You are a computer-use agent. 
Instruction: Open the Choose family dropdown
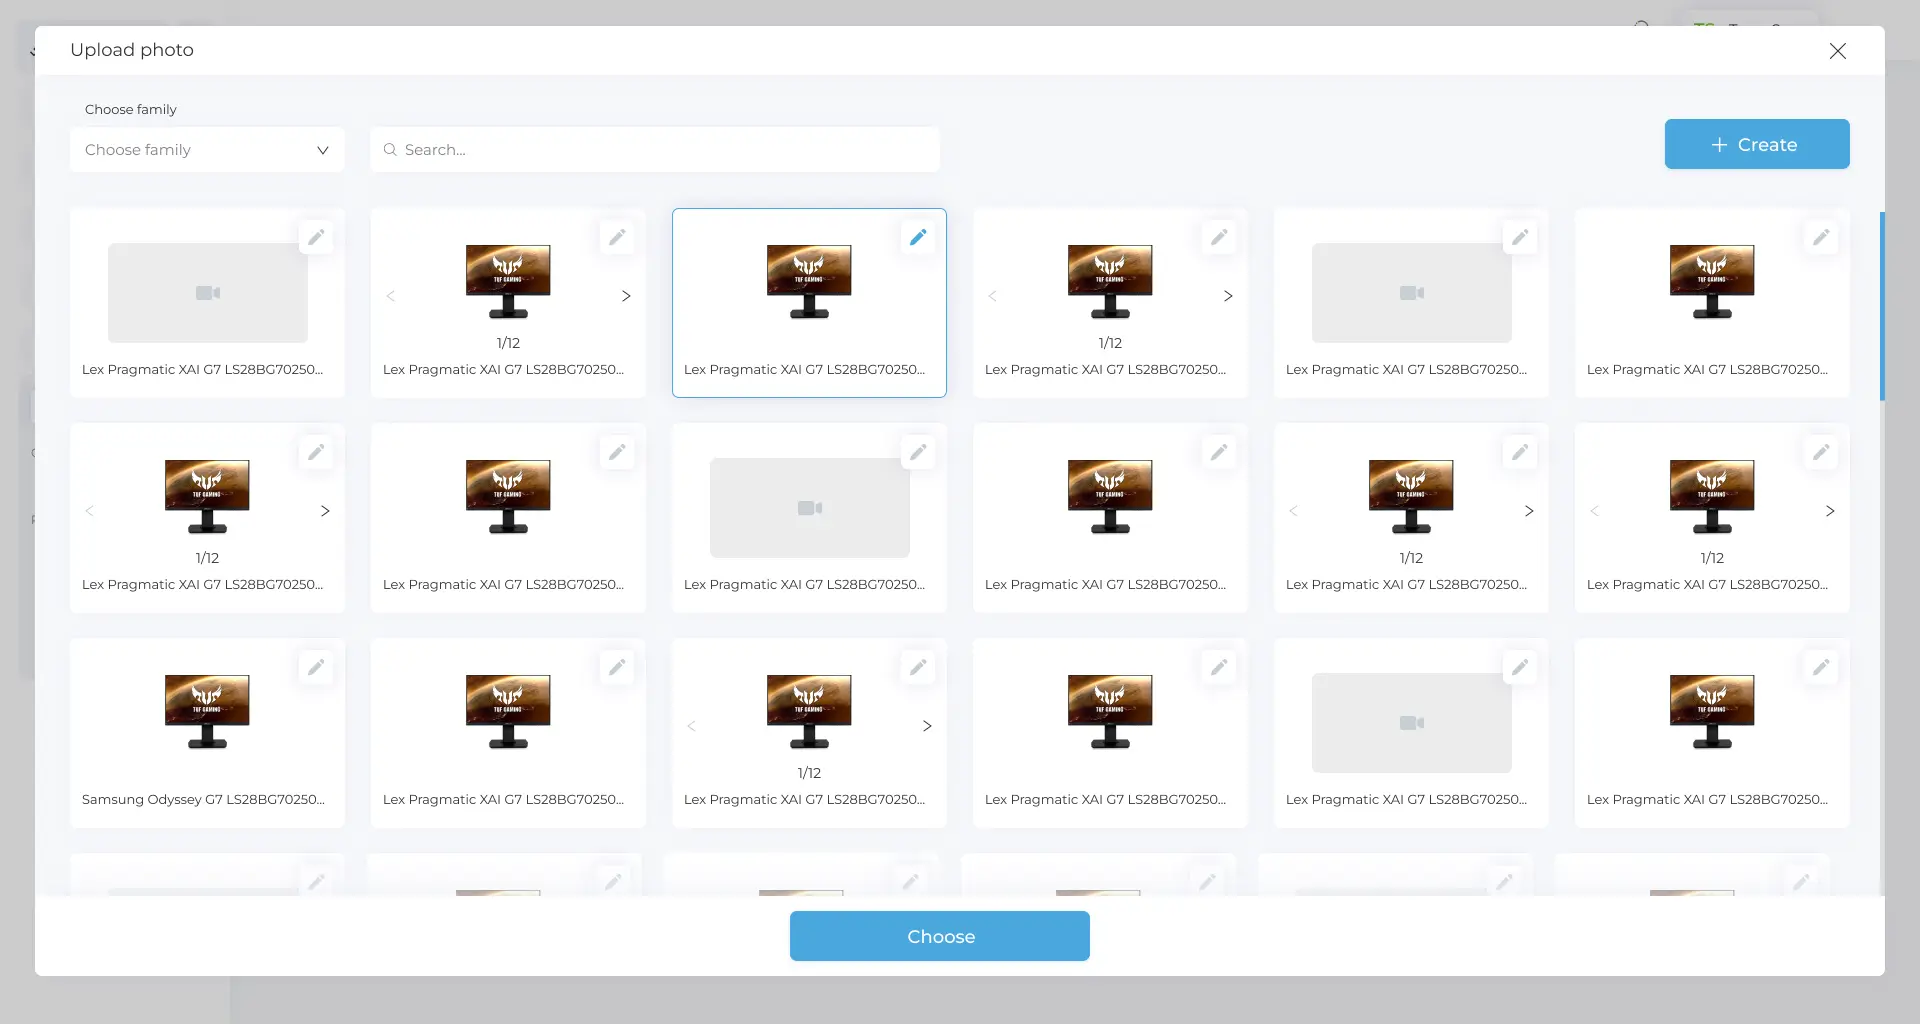207,150
